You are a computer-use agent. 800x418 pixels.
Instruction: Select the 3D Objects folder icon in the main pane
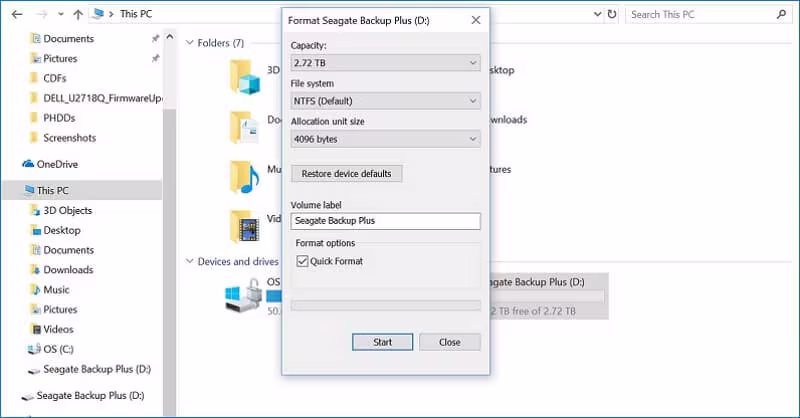point(245,77)
